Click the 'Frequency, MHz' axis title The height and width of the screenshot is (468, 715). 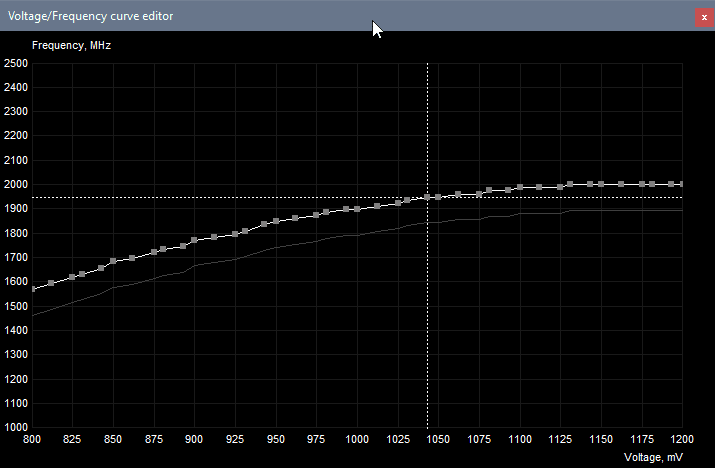[72, 45]
